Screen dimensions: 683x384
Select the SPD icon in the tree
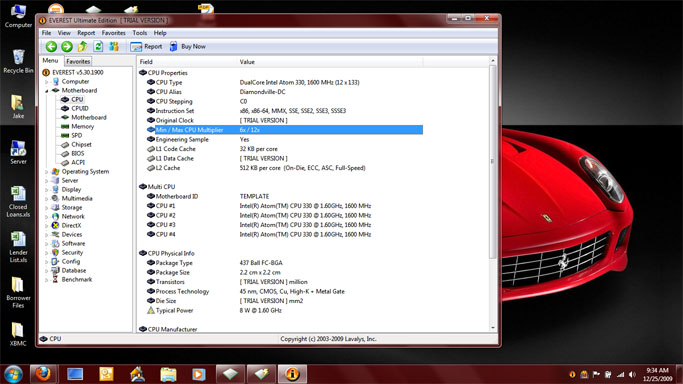pyautogui.click(x=65, y=135)
